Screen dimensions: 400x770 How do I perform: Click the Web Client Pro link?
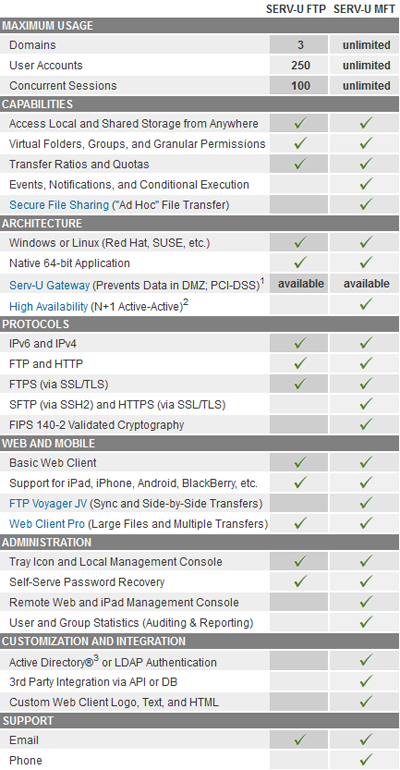[47, 524]
